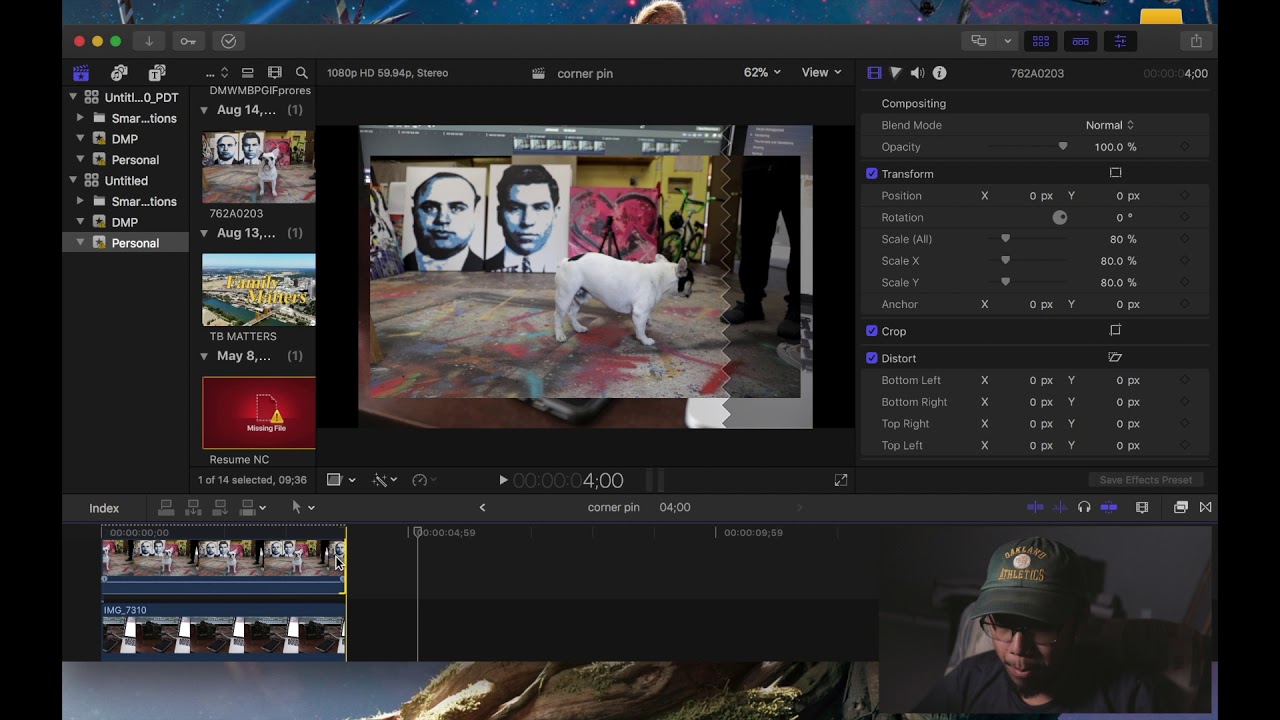Toggle the Timeline panel button
The width and height of the screenshot is (1280, 720).
[x=1080, y=41]
